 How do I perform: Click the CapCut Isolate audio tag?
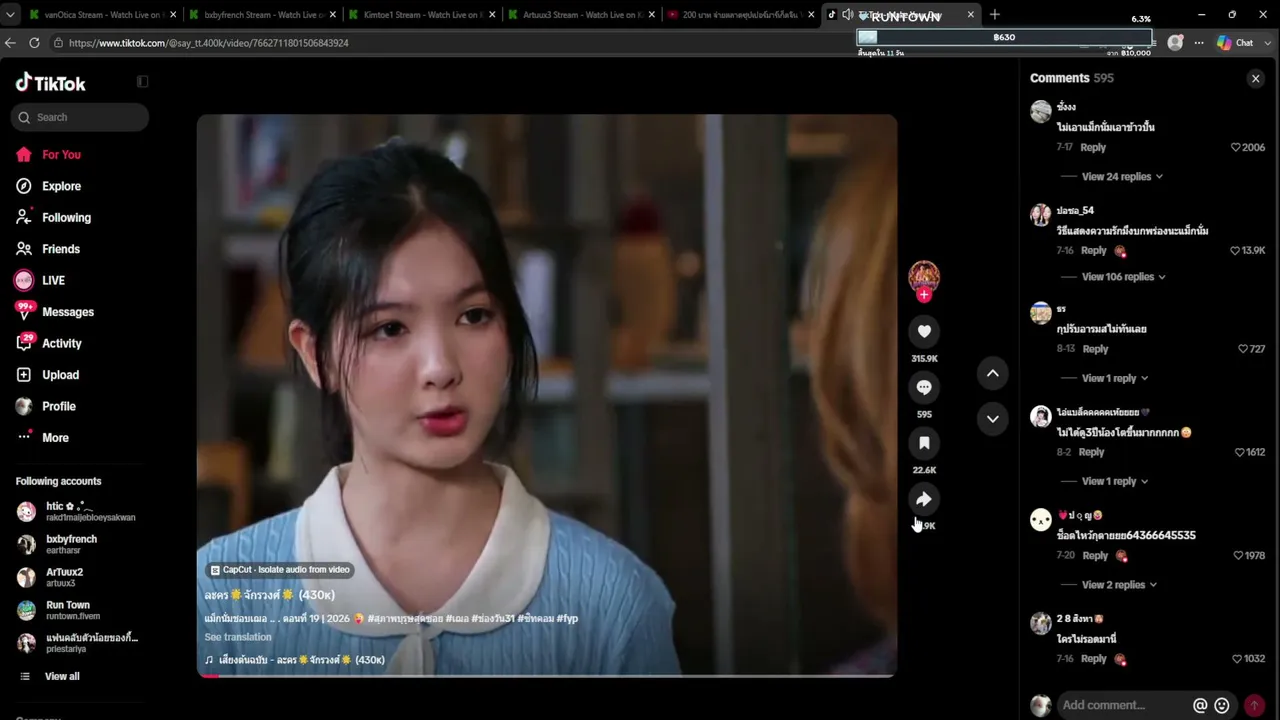coord(280,570)
